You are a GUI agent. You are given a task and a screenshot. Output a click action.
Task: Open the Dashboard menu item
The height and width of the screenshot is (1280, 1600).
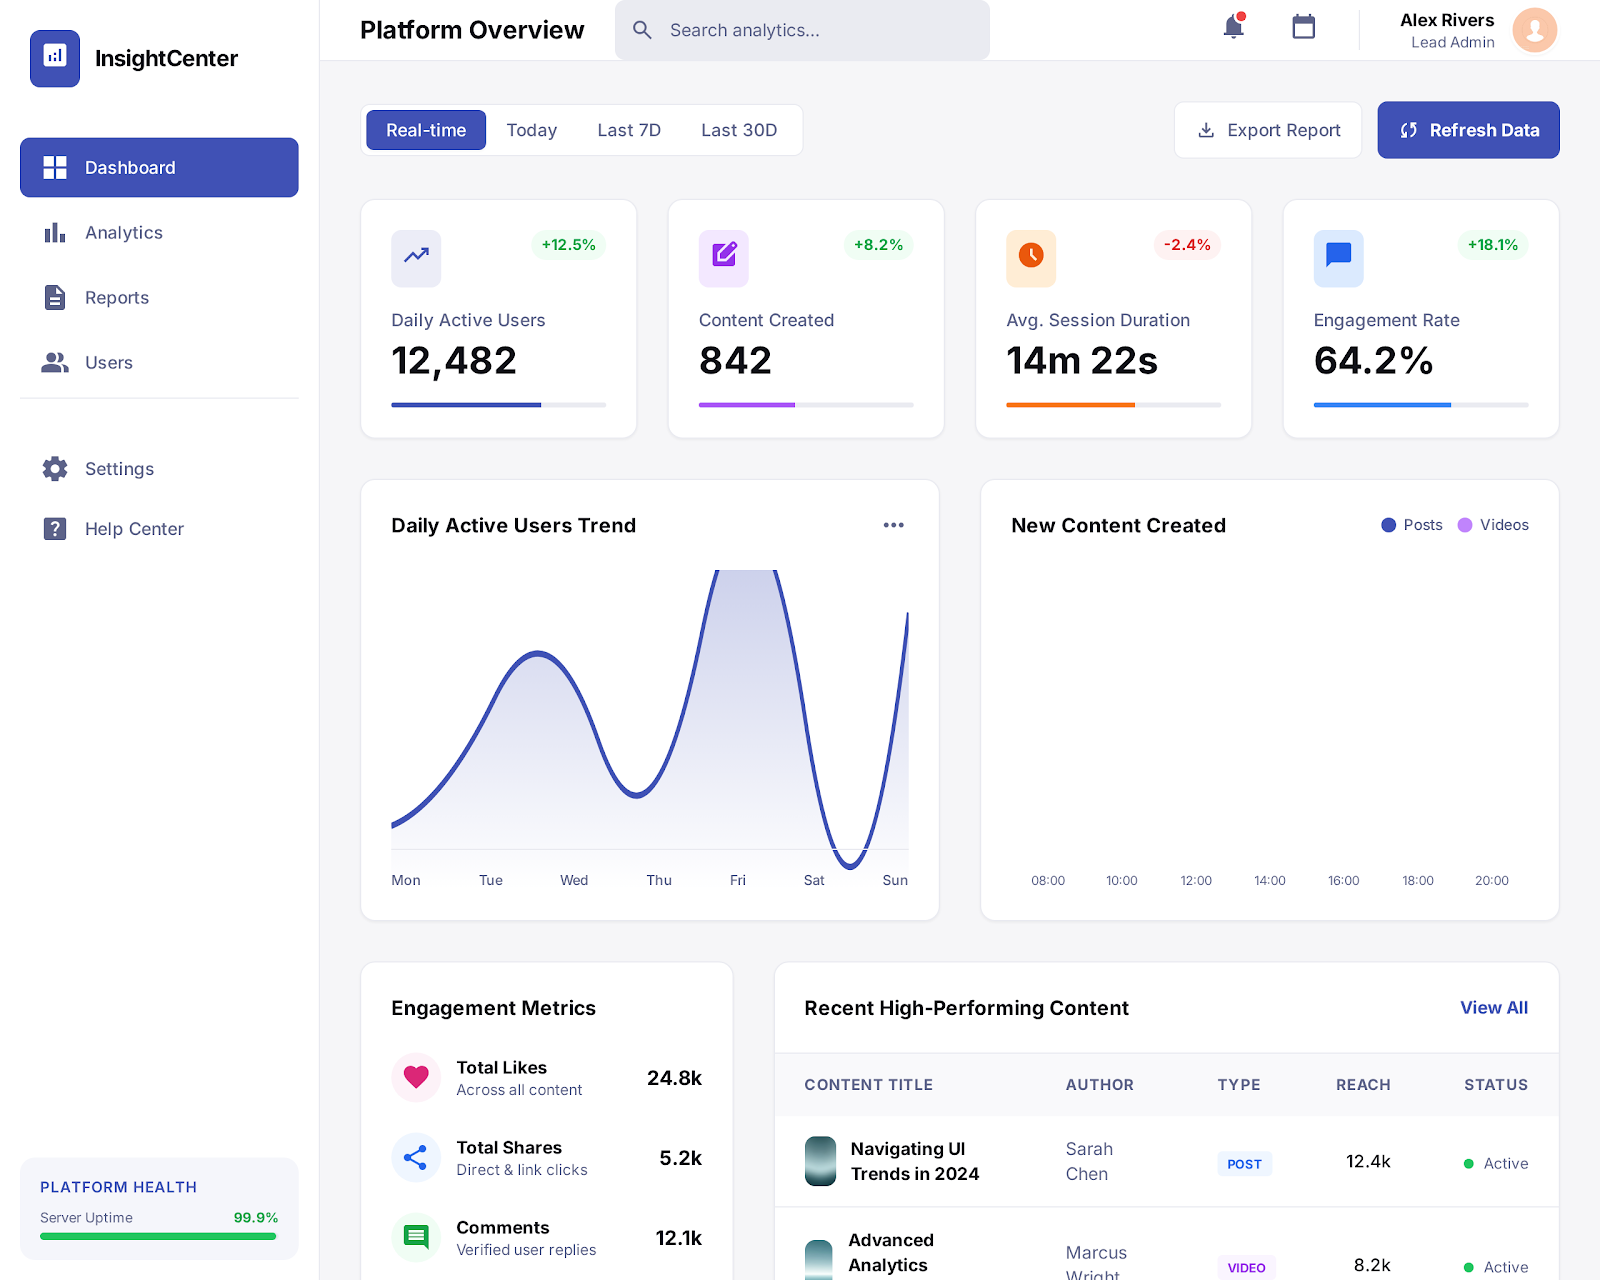129,167
